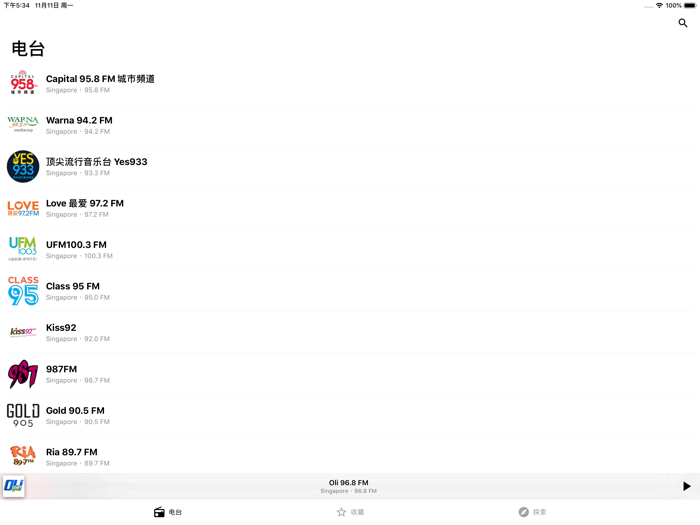
Task: Open the search magnifier icon
Action: (683, 23)
